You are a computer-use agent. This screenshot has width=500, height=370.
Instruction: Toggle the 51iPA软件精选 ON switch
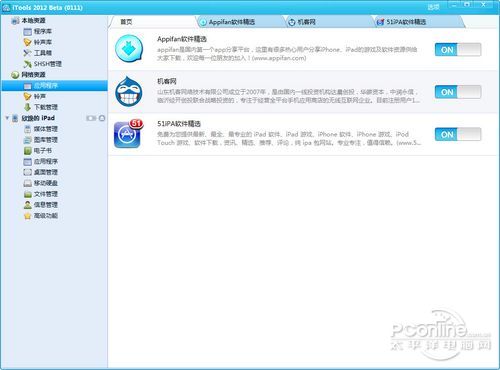click(x=458, y=134)
